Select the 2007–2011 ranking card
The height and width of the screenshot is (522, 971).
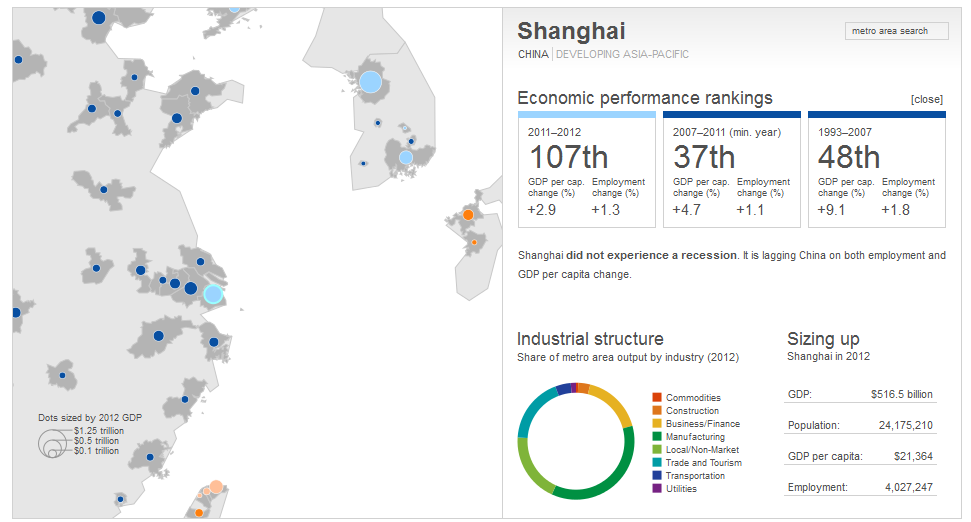coord(731,170)
